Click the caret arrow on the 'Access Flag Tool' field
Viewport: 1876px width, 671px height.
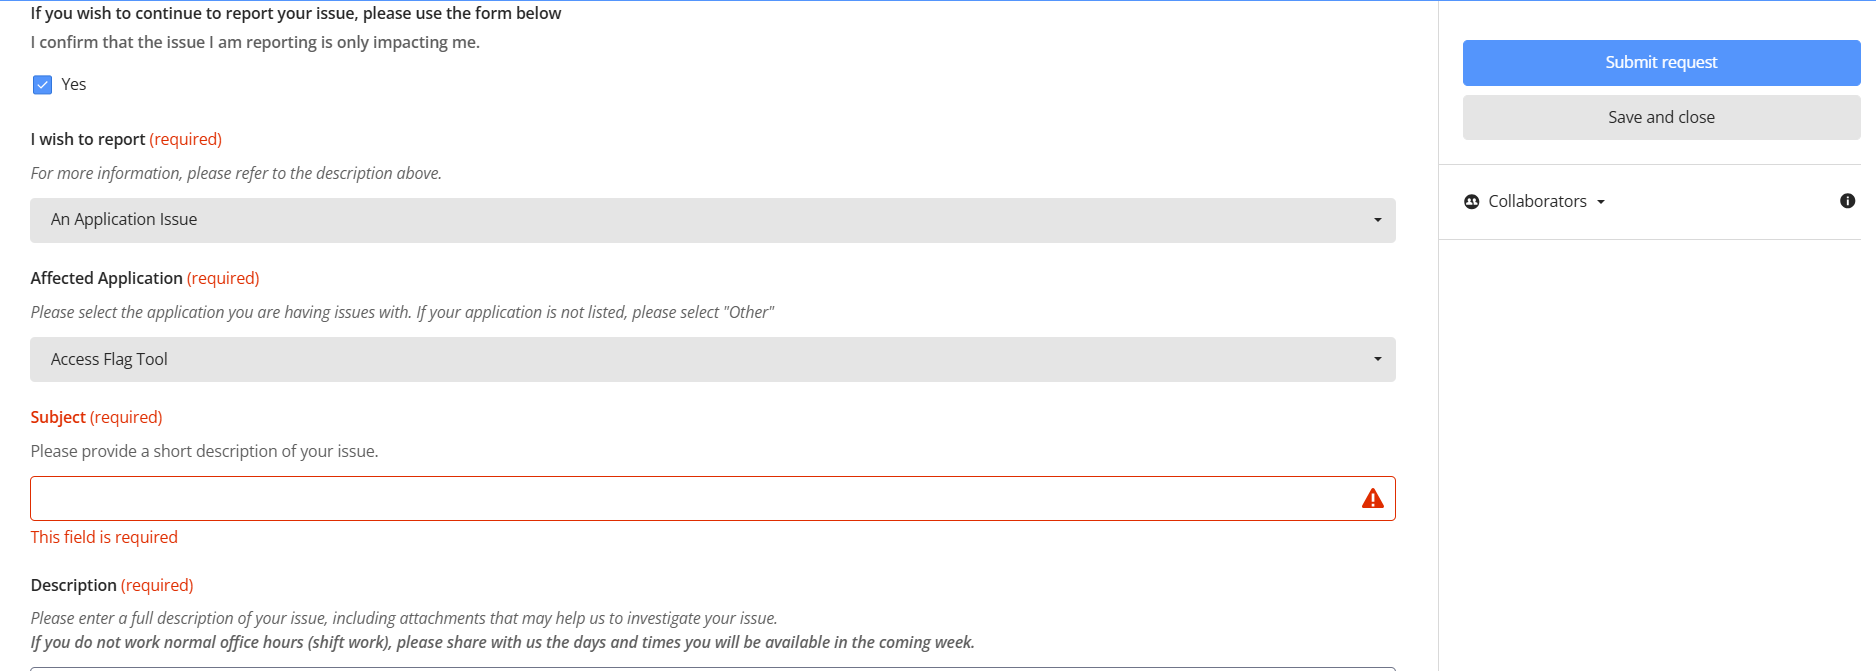click(x=1377, y=359)
